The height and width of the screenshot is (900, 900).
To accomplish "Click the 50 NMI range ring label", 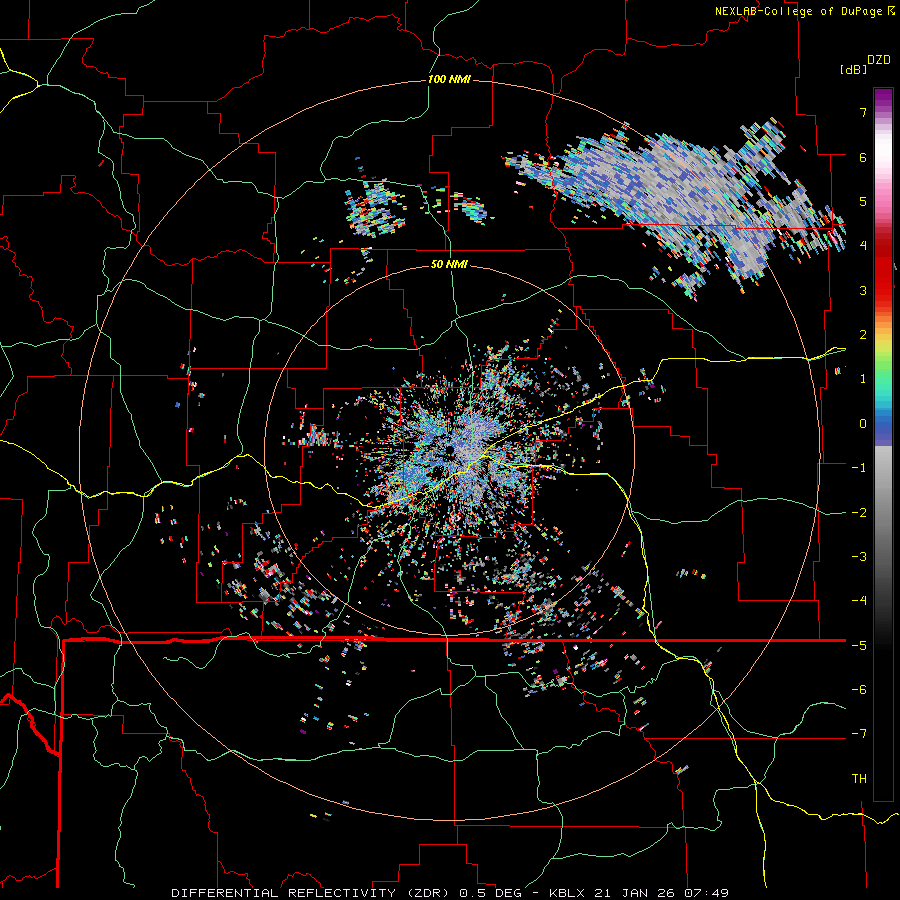I will (x=449, y=264).
